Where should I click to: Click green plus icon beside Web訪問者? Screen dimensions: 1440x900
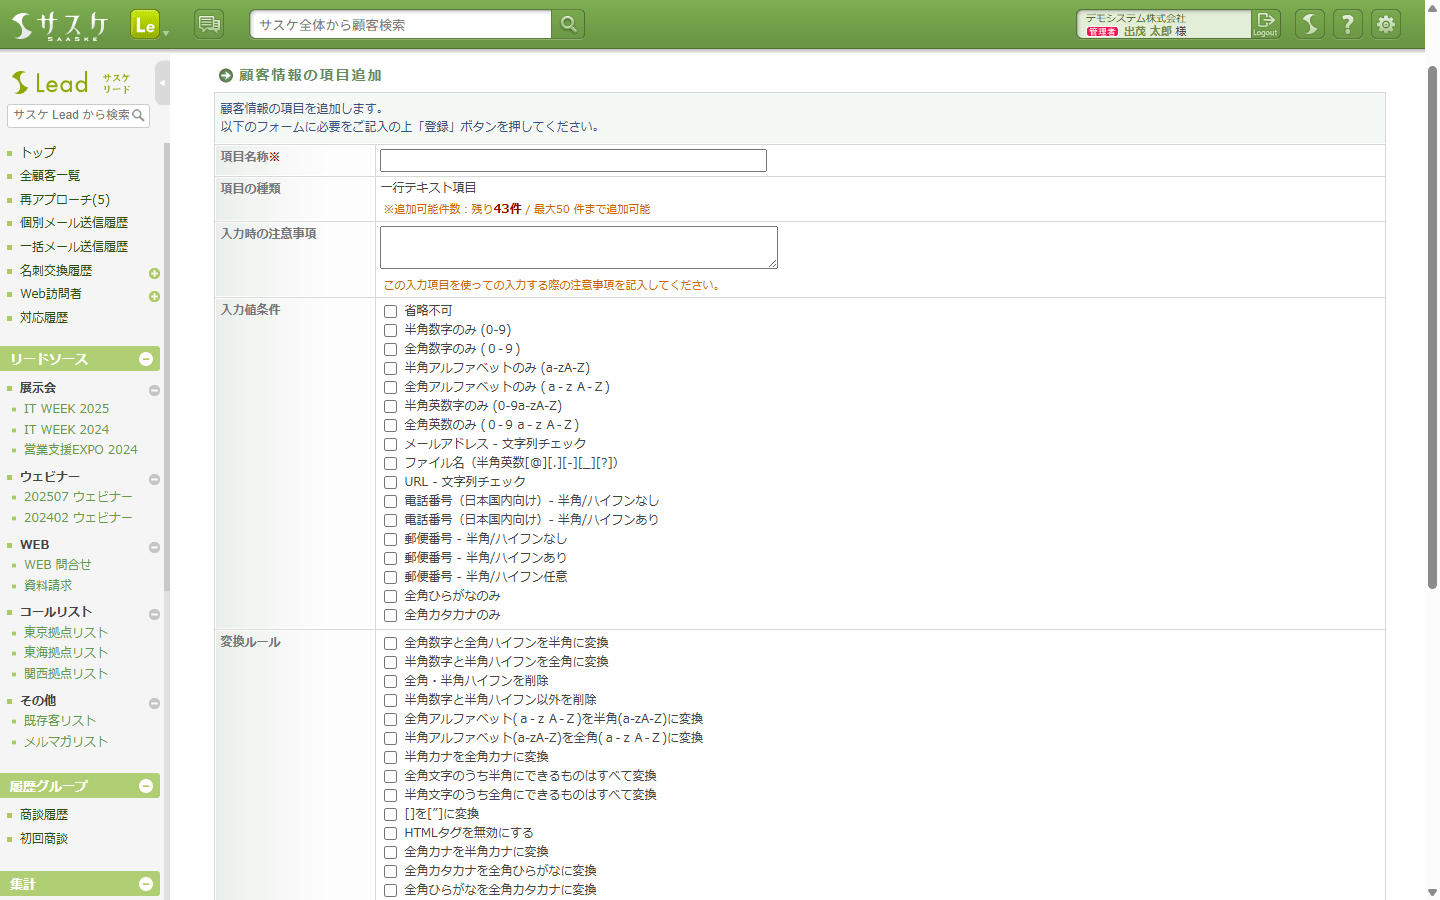click(154, 296)
